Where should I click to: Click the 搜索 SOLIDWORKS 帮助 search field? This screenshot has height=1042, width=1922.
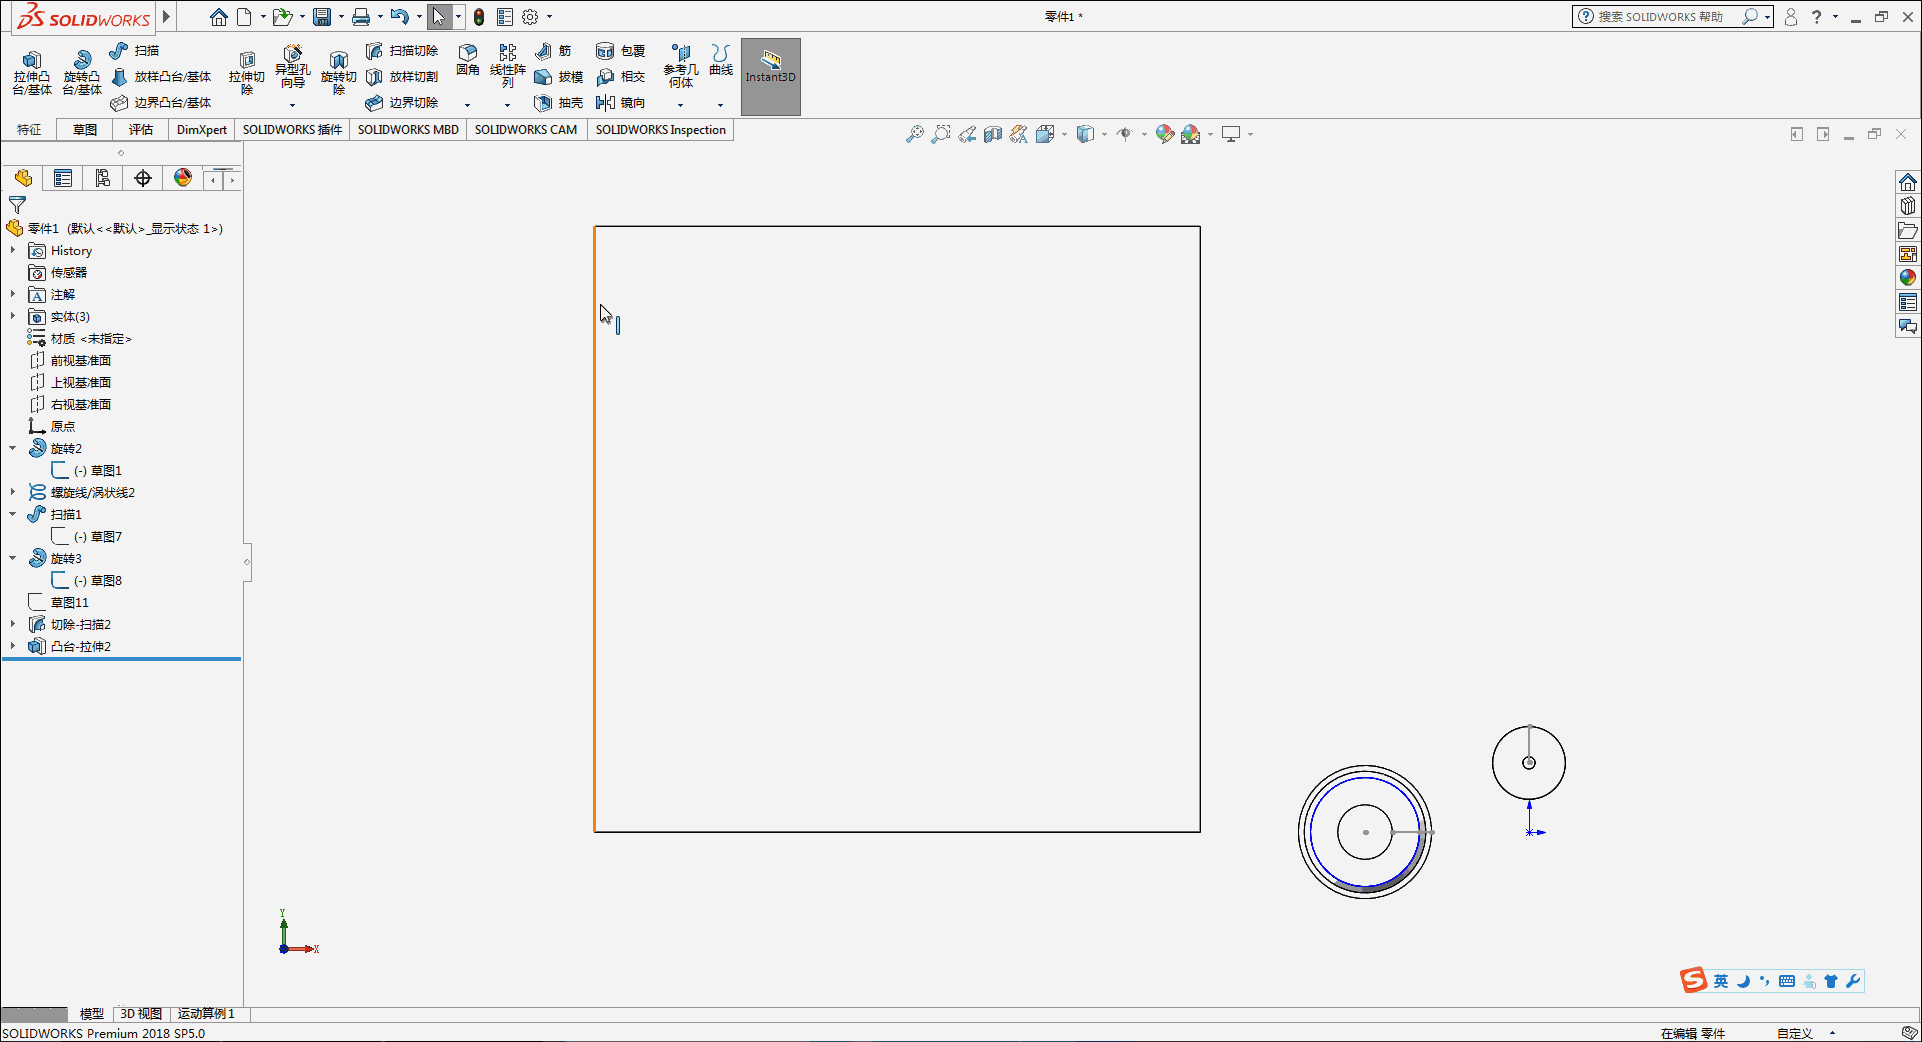pos(1661,17)
